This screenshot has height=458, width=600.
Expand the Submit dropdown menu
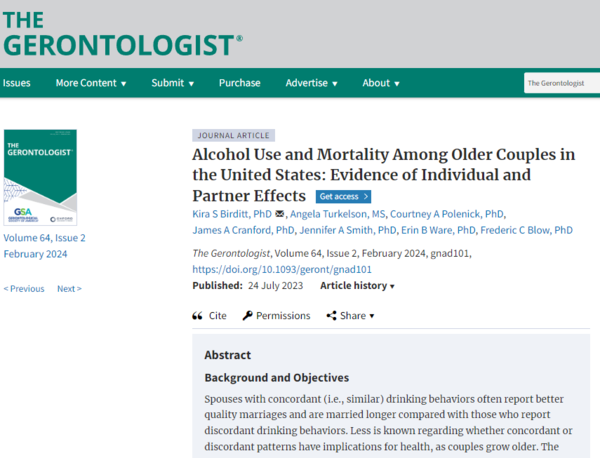tap(173, 83)
